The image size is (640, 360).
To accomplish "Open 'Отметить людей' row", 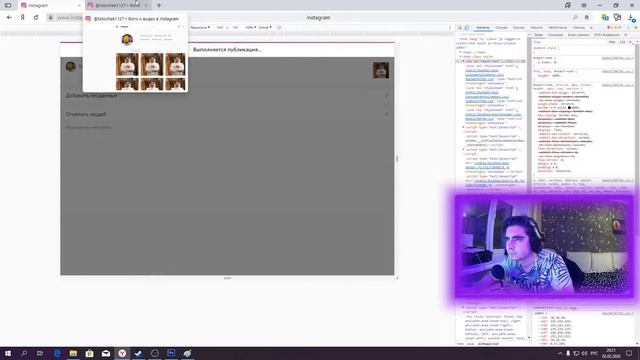I will click(x=227, y=114).
